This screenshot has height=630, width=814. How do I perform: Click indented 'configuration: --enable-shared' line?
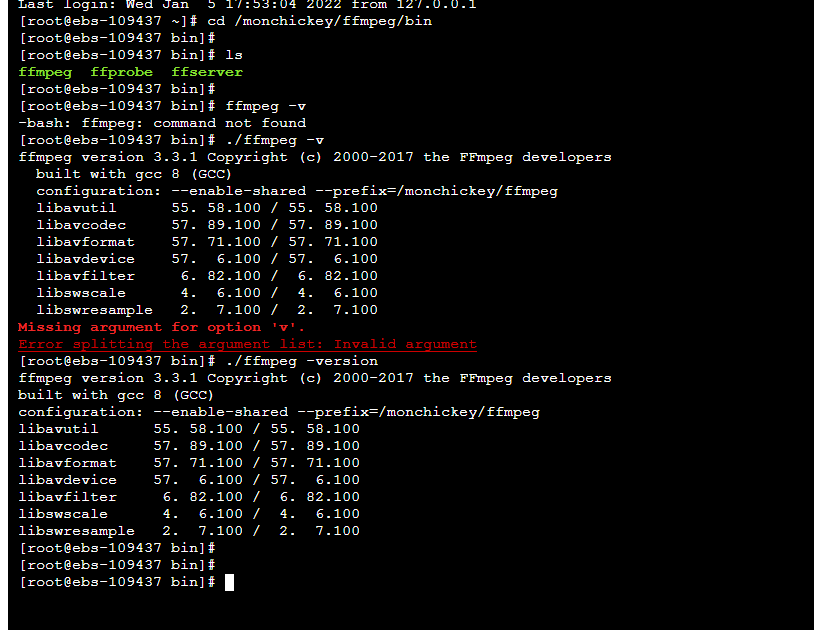pos(297,191)
